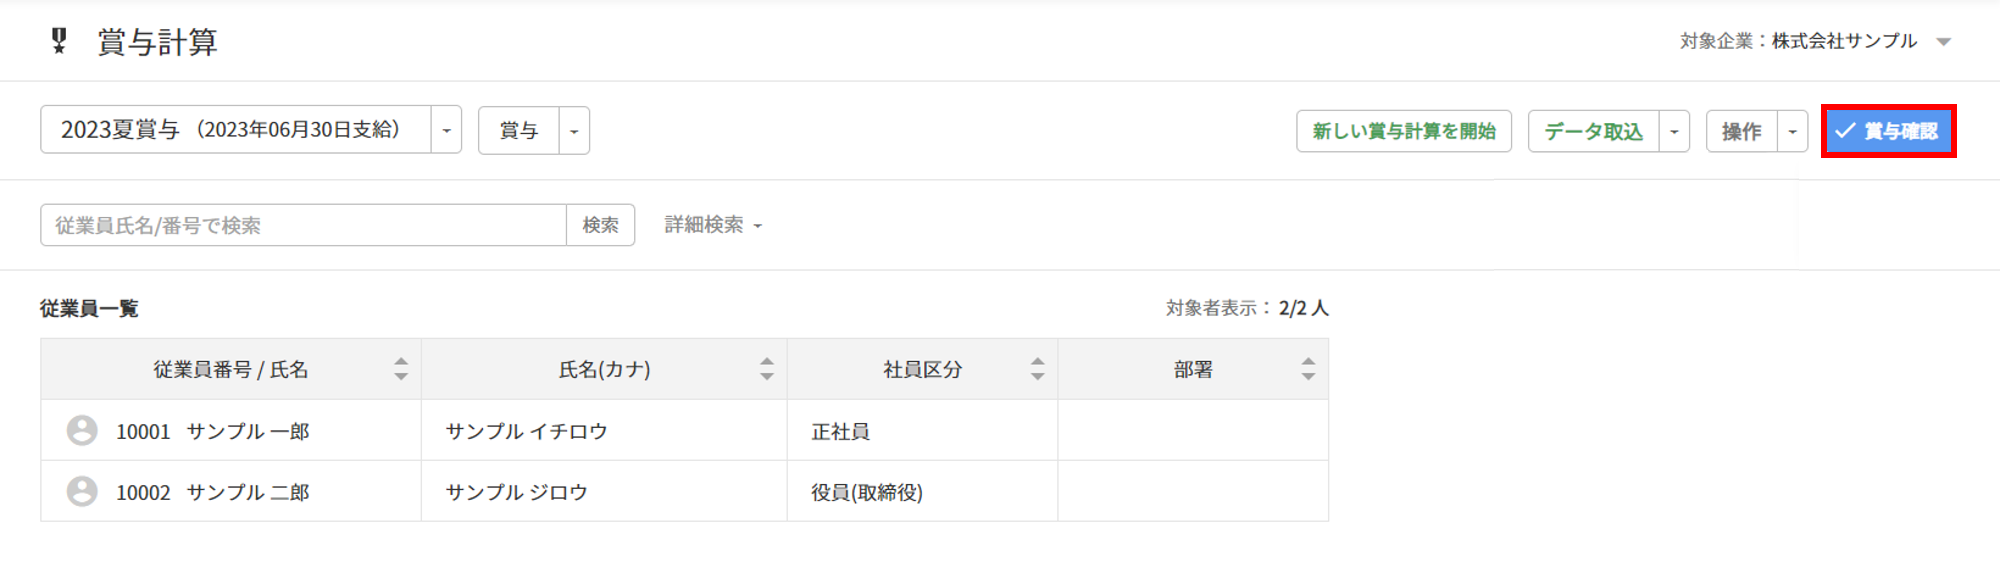Sort by 部署 column arrows
The width and height of the screenshot is (2000, 573).
pos(1308,369)
